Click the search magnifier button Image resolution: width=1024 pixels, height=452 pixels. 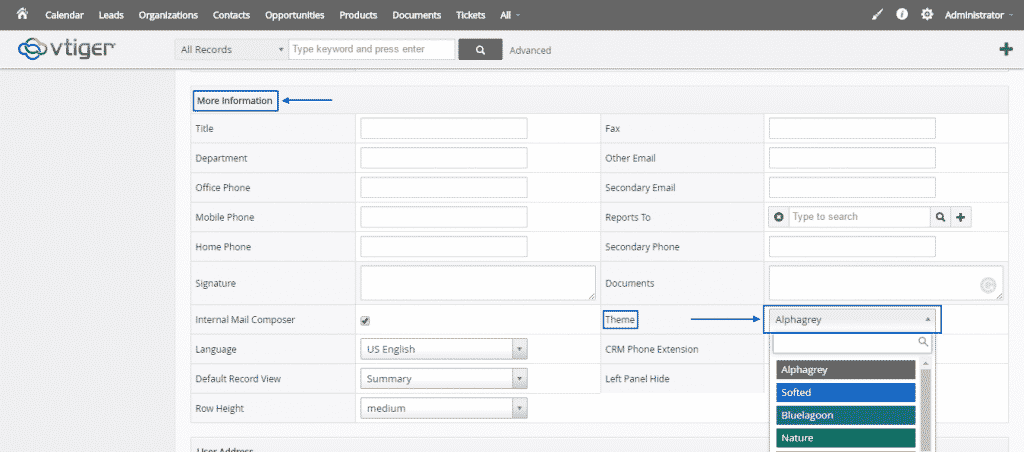[x=480, y=50]
